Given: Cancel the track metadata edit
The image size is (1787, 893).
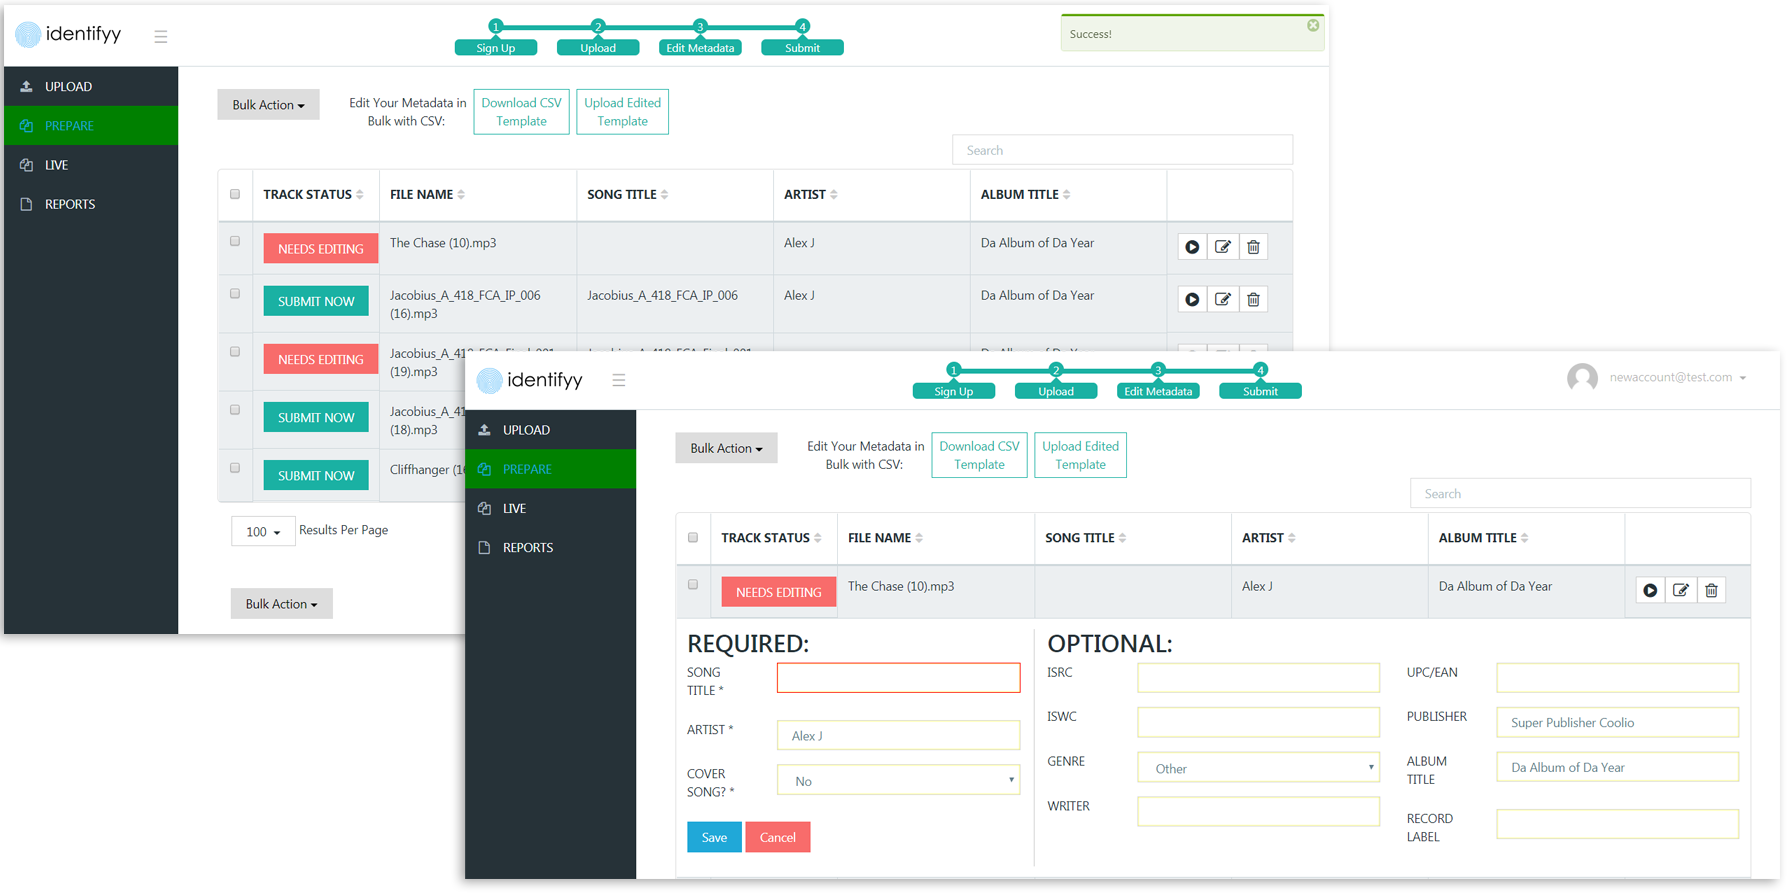Looking at the screenshot, I should 777,838.
